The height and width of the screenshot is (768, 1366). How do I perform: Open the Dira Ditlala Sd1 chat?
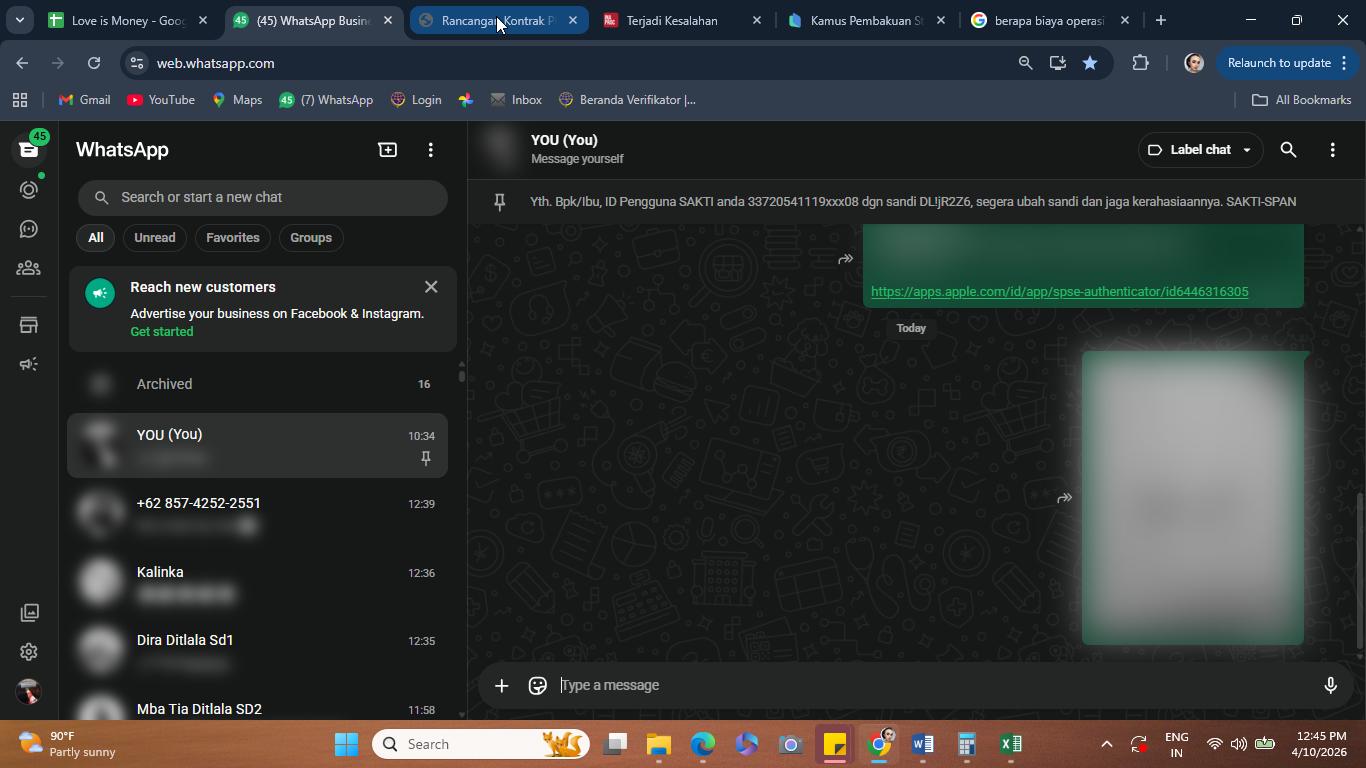click(258, 651)
